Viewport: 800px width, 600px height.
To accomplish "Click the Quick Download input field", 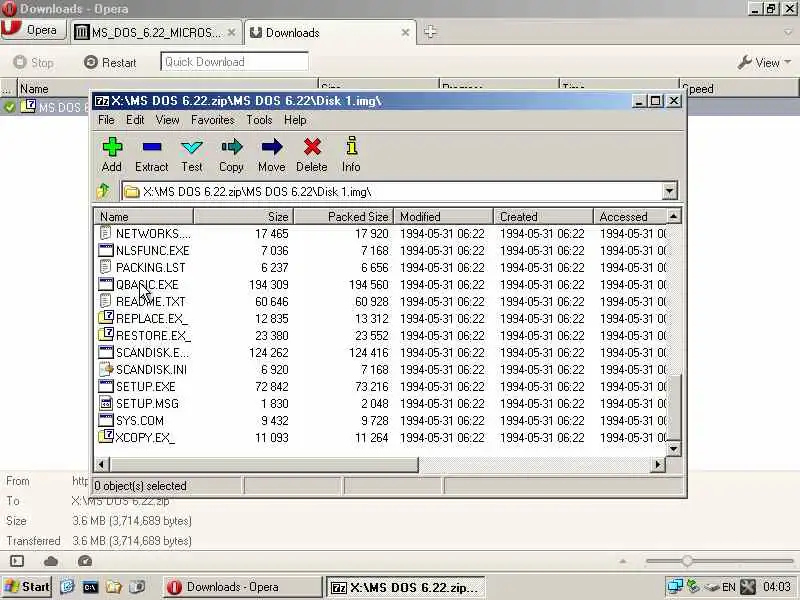I will 234,62.
